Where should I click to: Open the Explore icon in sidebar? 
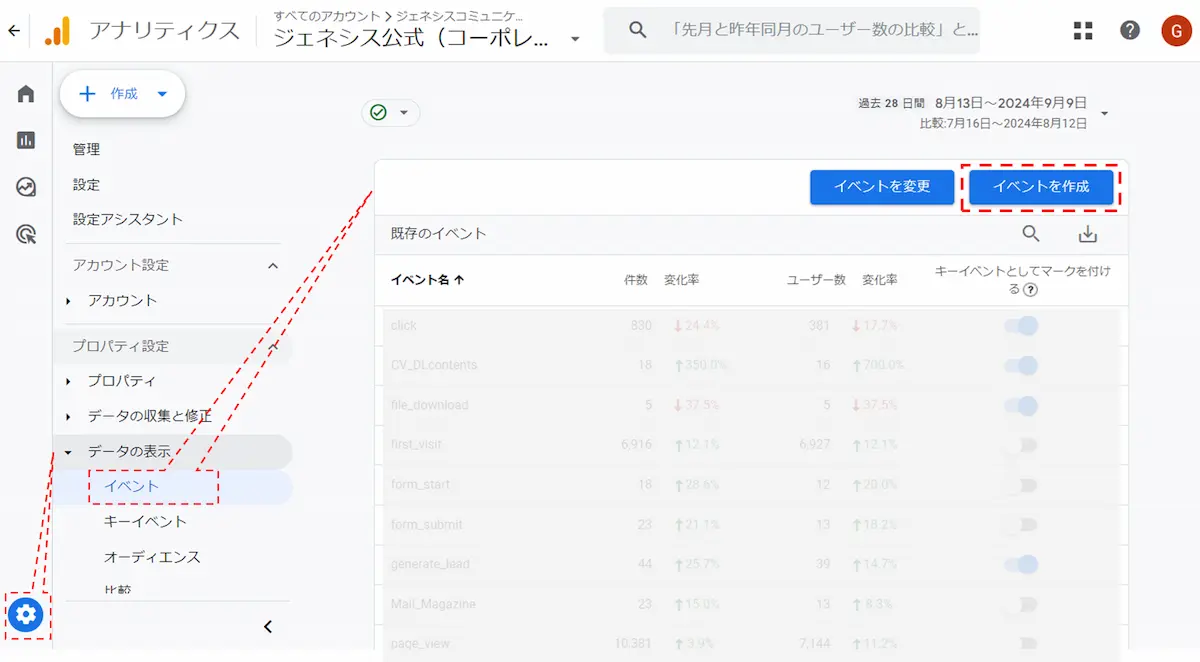coord(26,187)
